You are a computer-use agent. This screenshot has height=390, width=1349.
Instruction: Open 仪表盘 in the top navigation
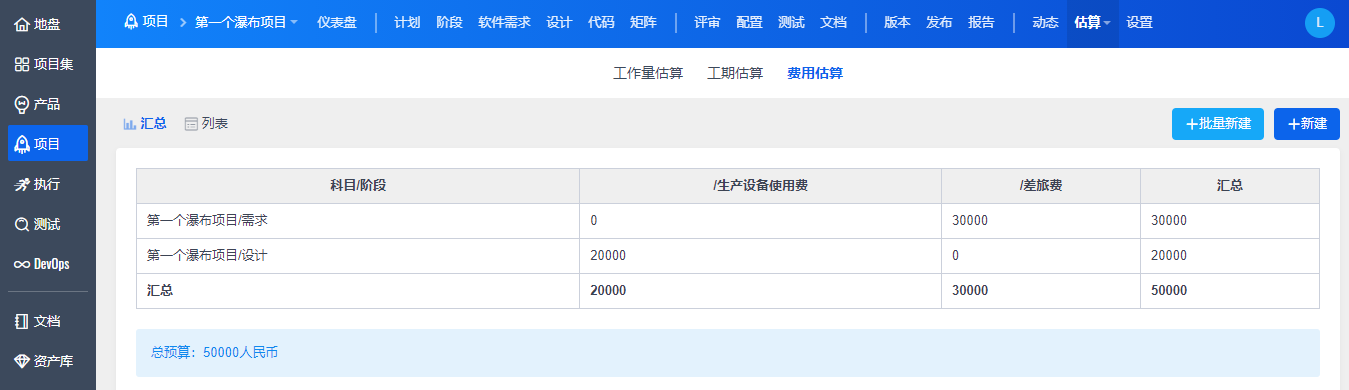pyautogui.click(x=337, y=22)
